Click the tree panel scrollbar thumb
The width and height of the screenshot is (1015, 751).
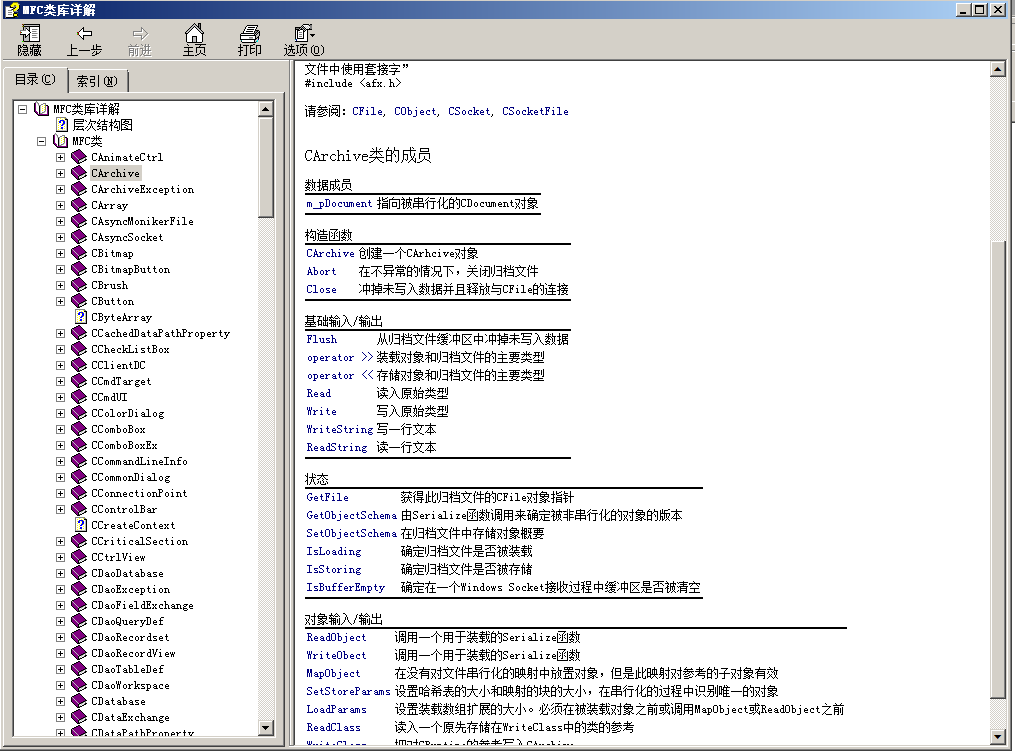point(265,167)
